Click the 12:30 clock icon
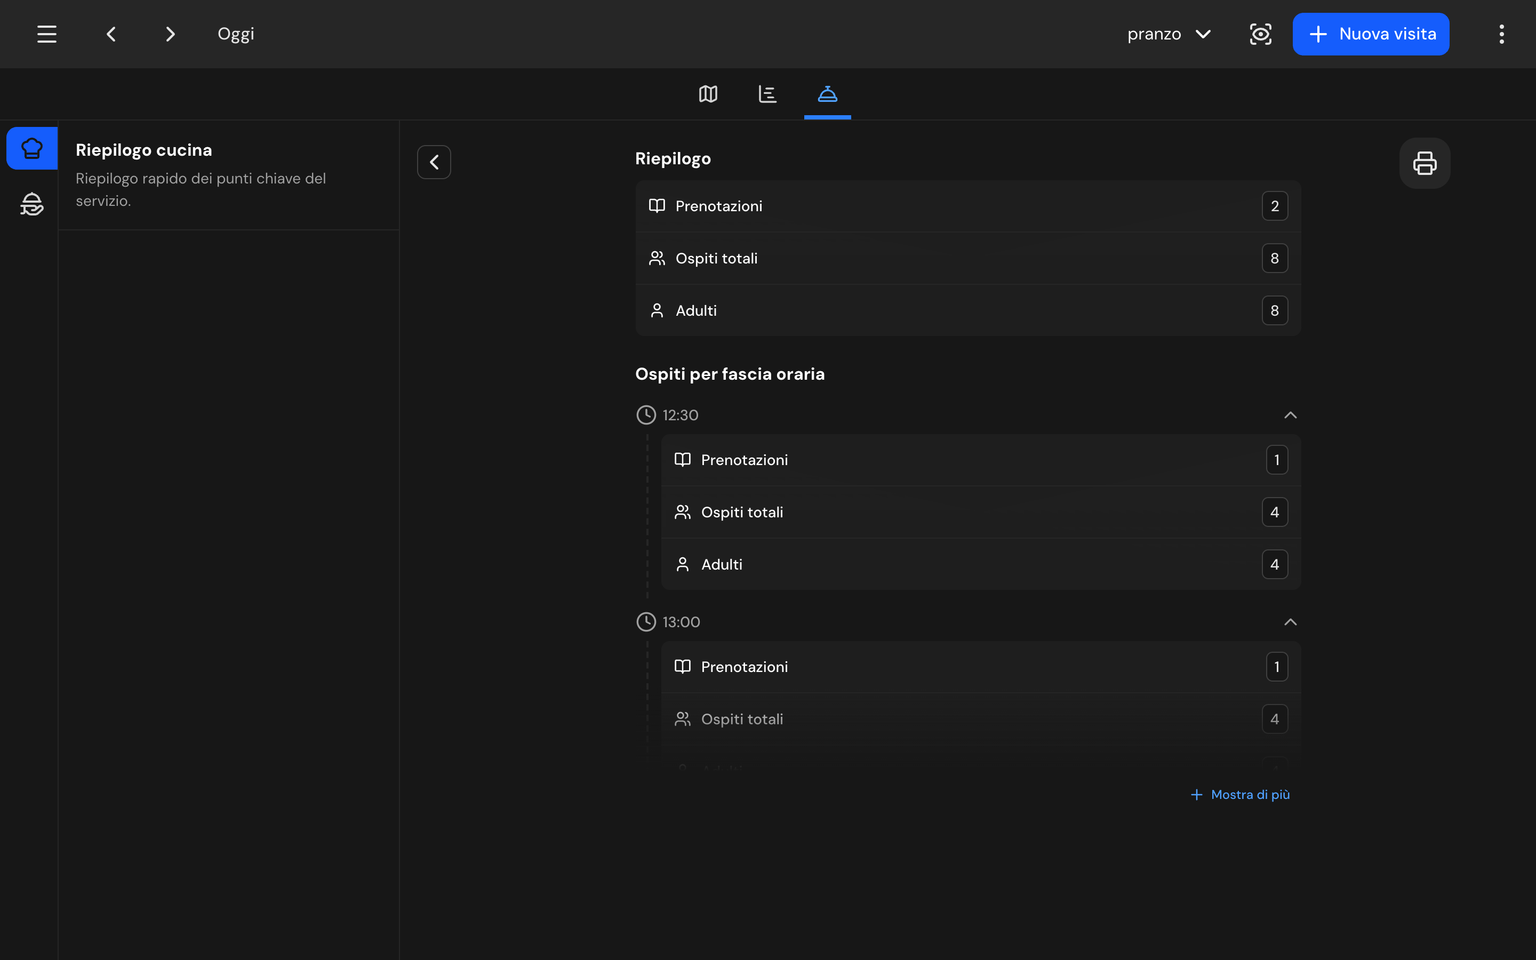Image resolution: width=1536 pixels, height=960 pixels. click(646, 415)
